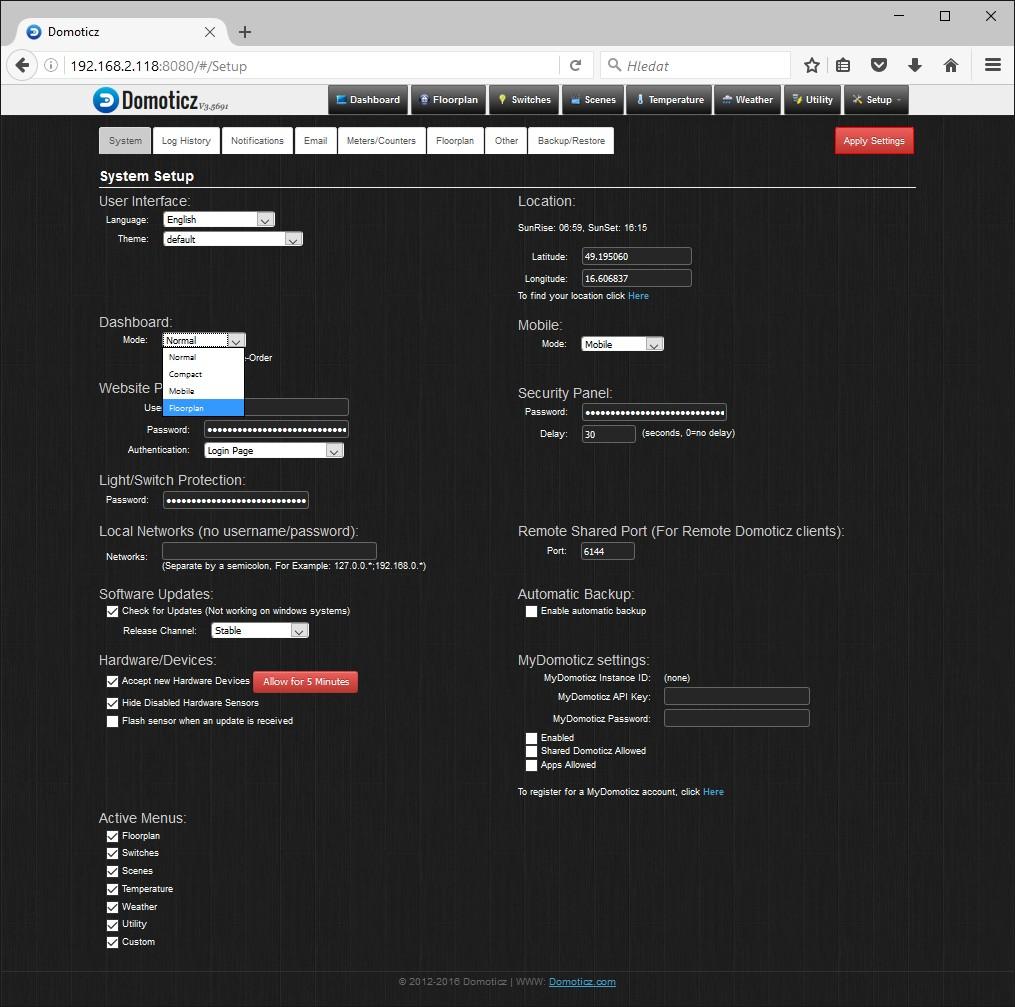
Task: Click the Pocket save icon
Action: tap(878, 65)
